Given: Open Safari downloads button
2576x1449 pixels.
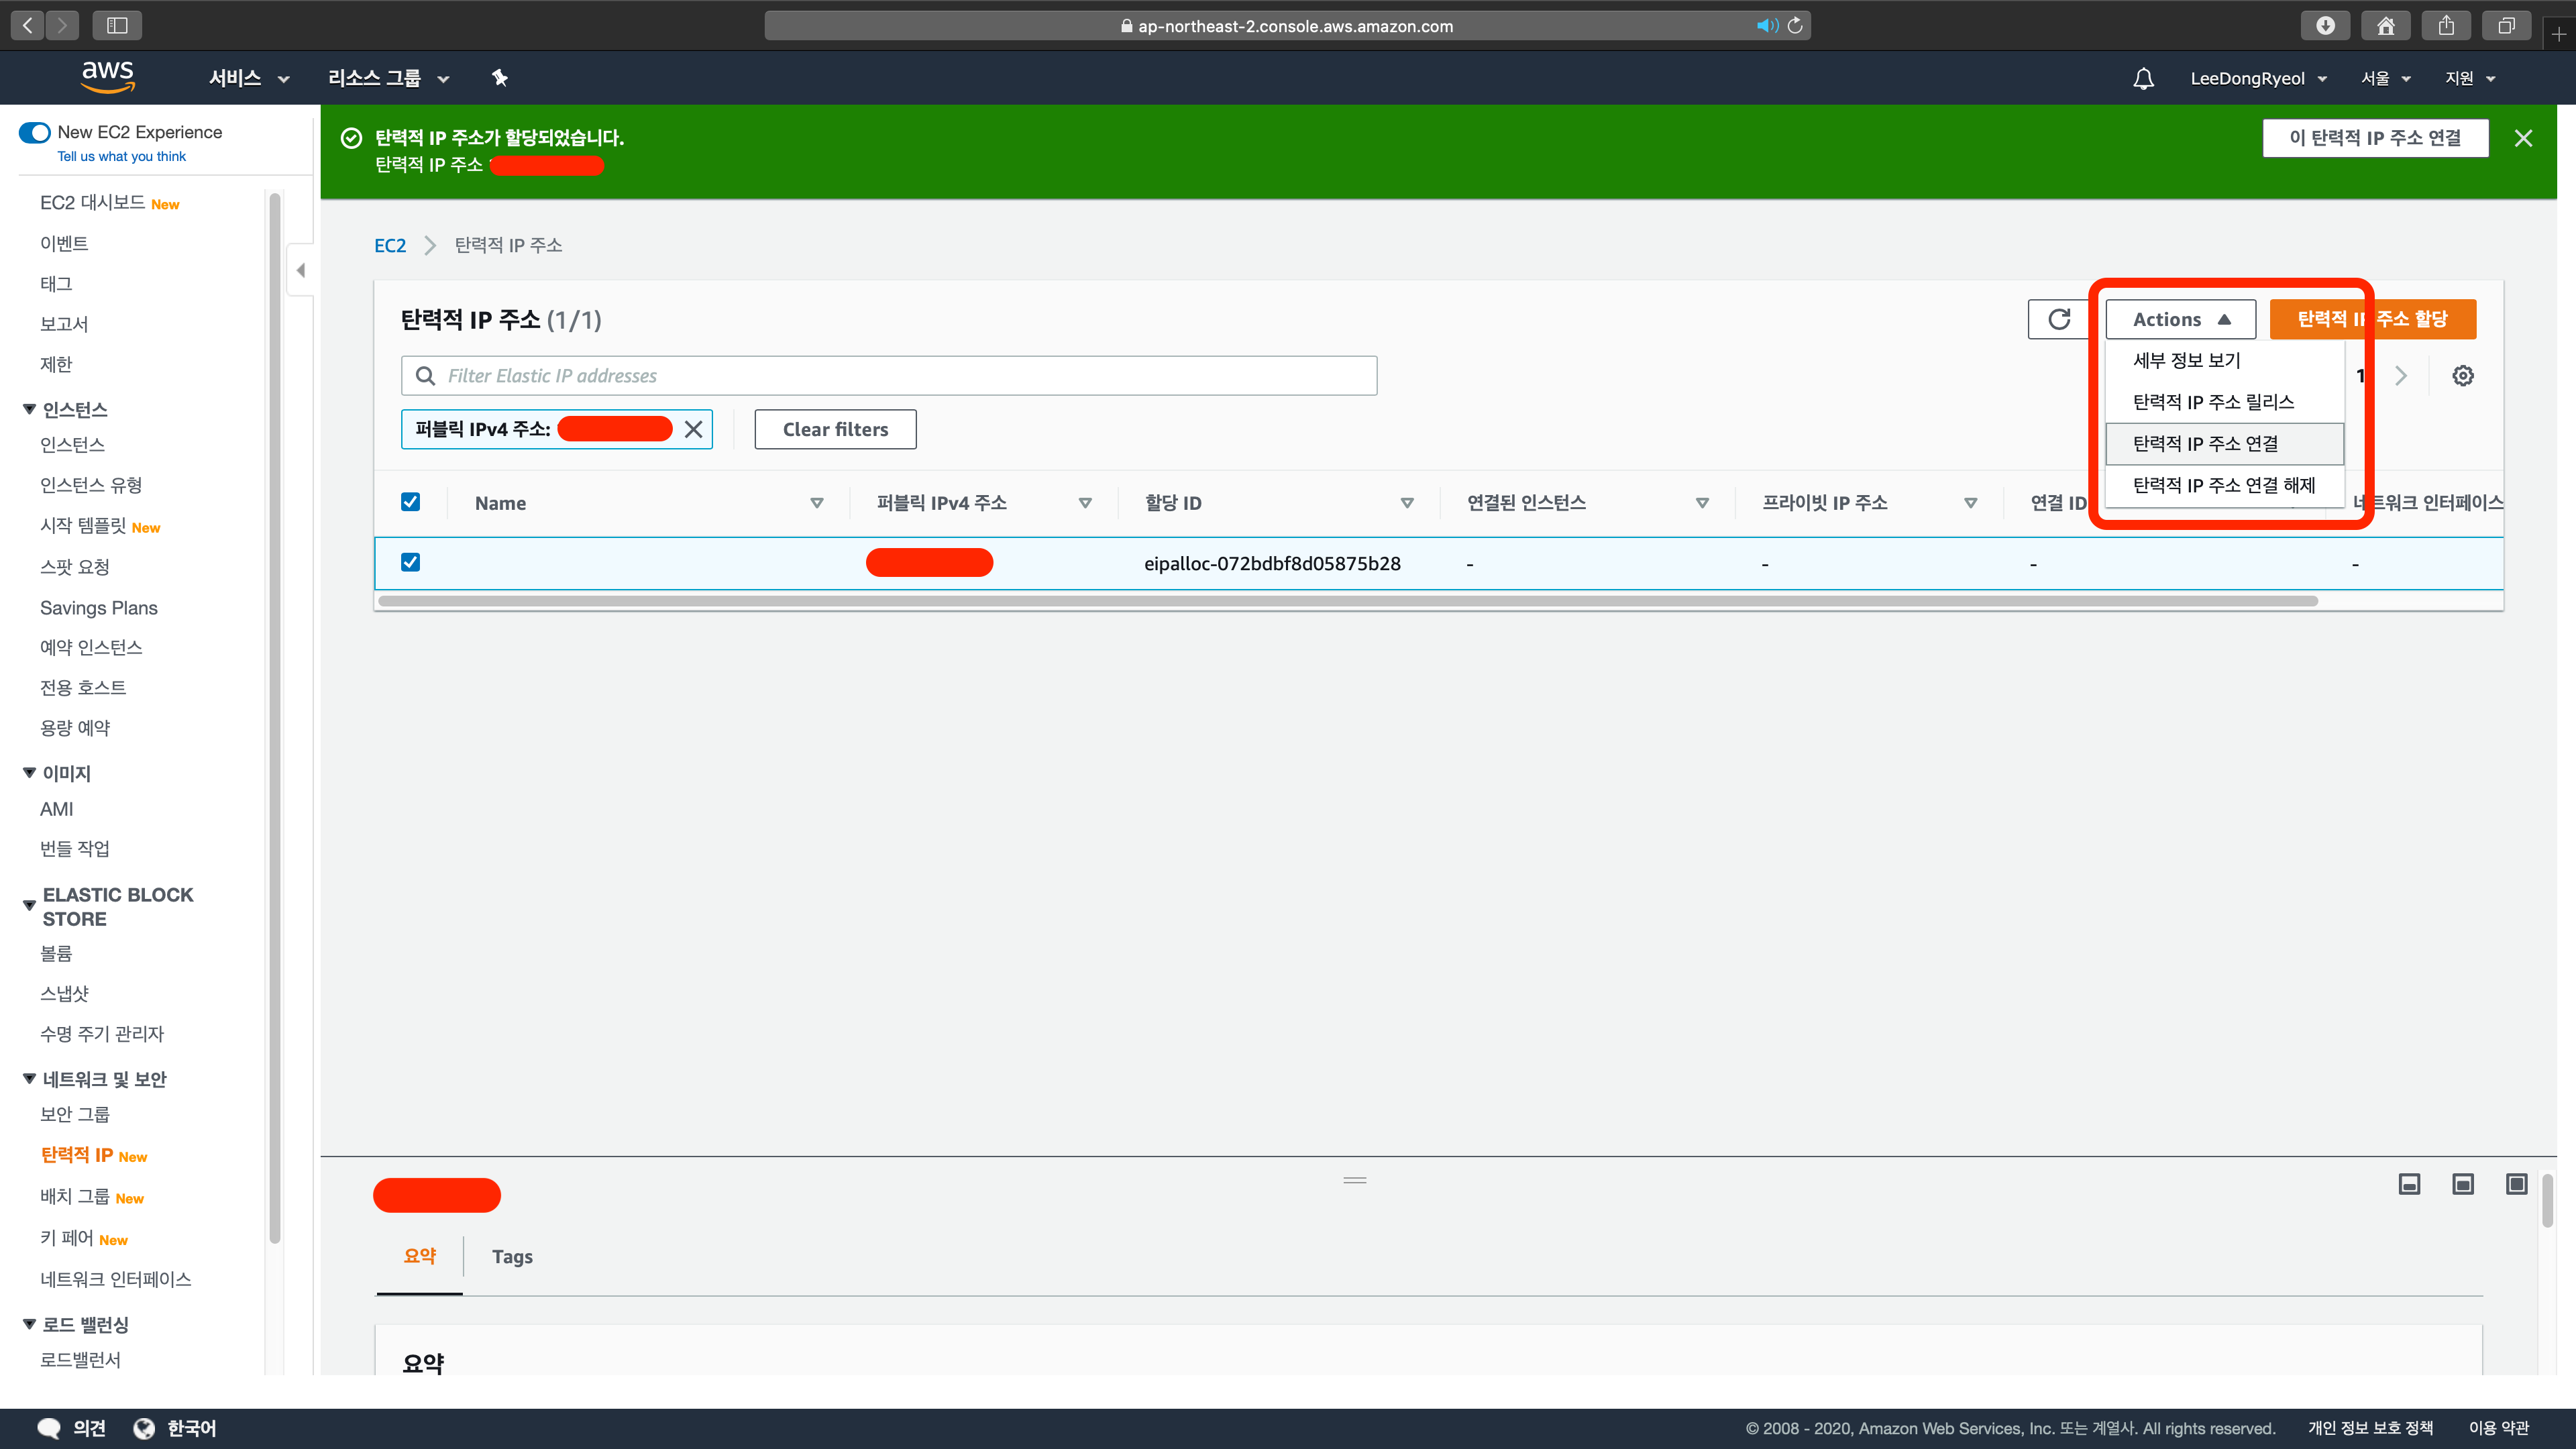Looking at the screenshot, I should click(2326, 25).
